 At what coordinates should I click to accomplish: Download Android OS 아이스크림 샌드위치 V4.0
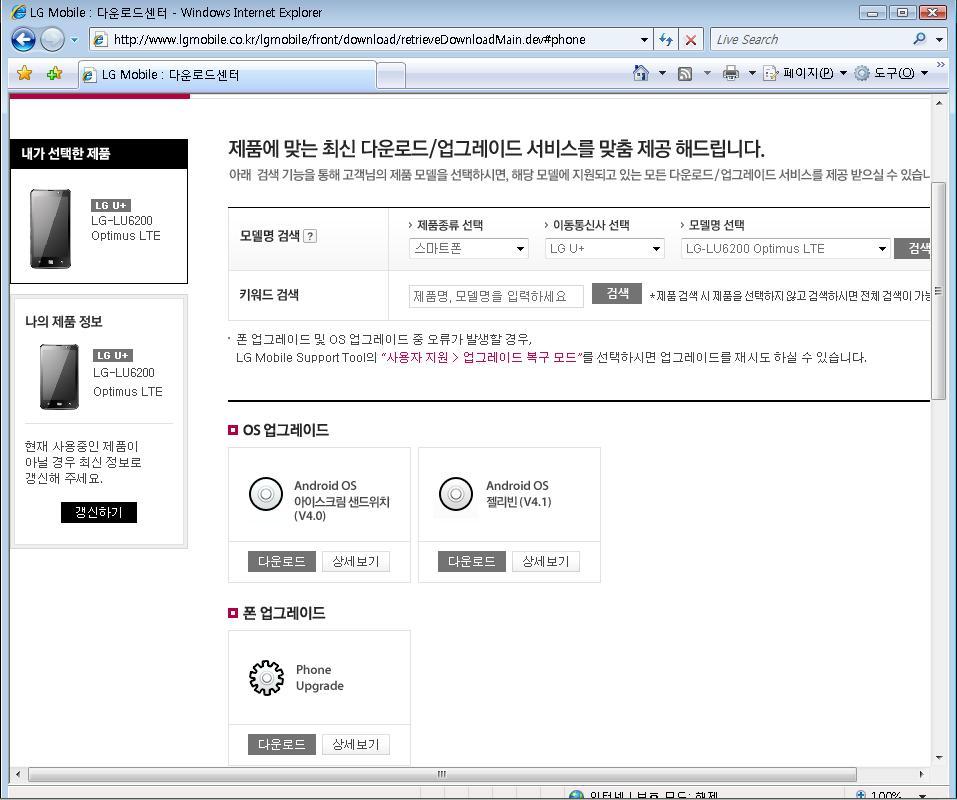click(x=281, y=561)
